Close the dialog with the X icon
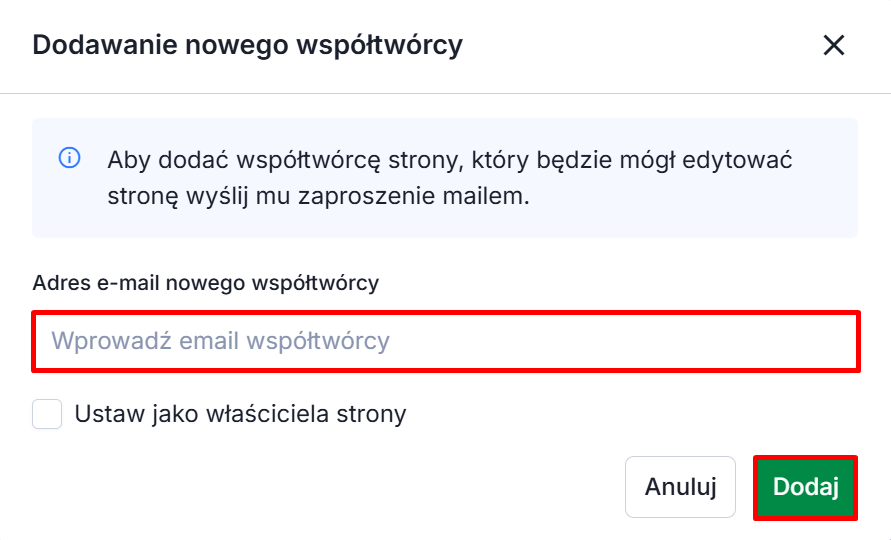 tap(833, 45)
